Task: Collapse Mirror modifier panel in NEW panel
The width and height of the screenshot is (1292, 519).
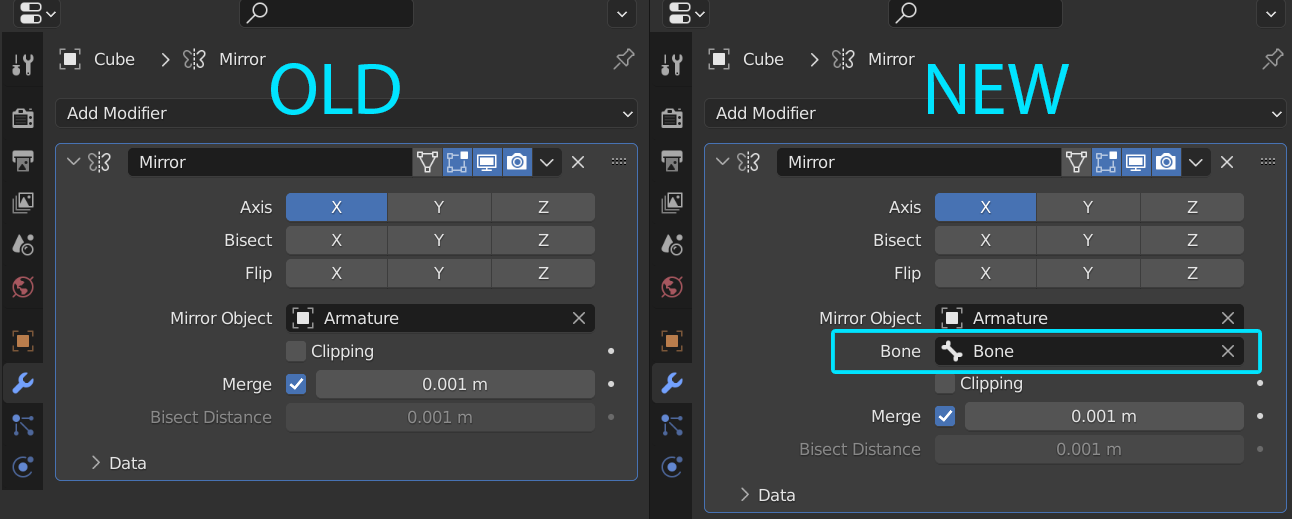Action: (722, 162)
